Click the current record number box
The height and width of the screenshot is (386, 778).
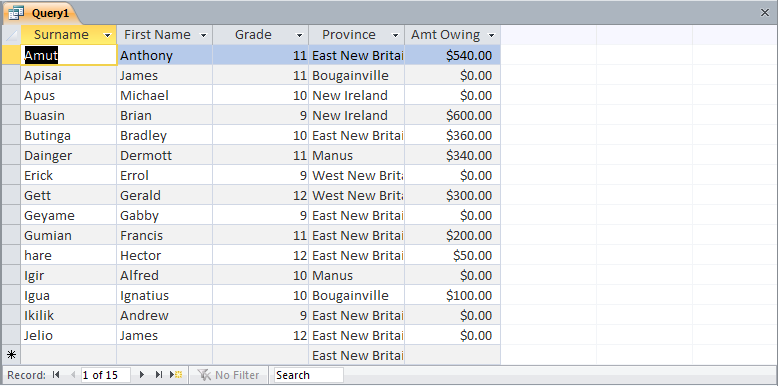coord(106,375)
